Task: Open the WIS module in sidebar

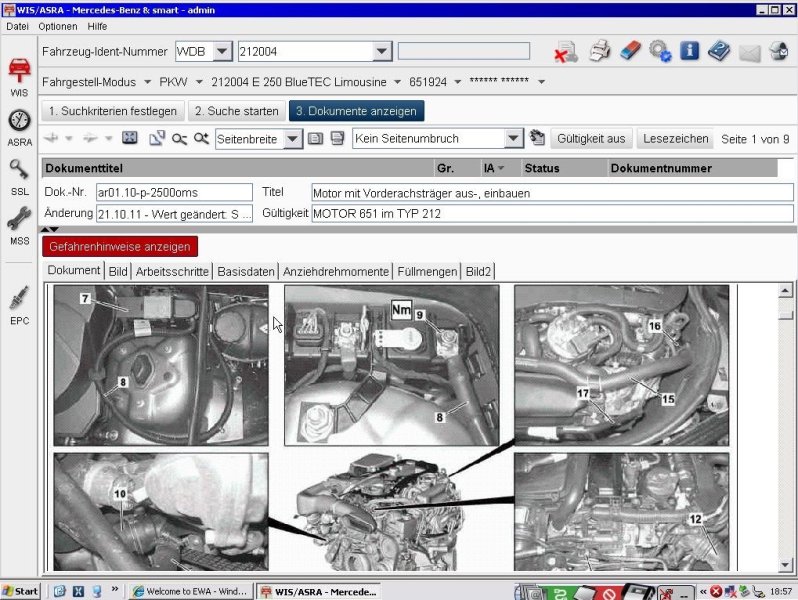Action: (x=19, y=77)
